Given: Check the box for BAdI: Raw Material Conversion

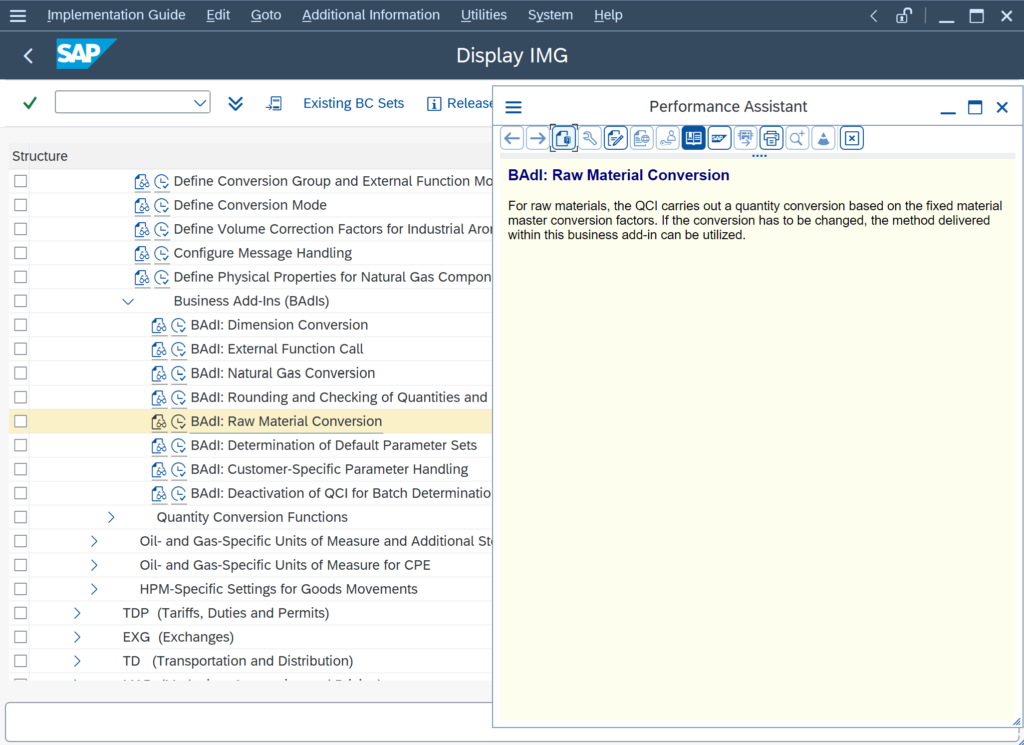Looking at the screenshot, I should 21,421.
